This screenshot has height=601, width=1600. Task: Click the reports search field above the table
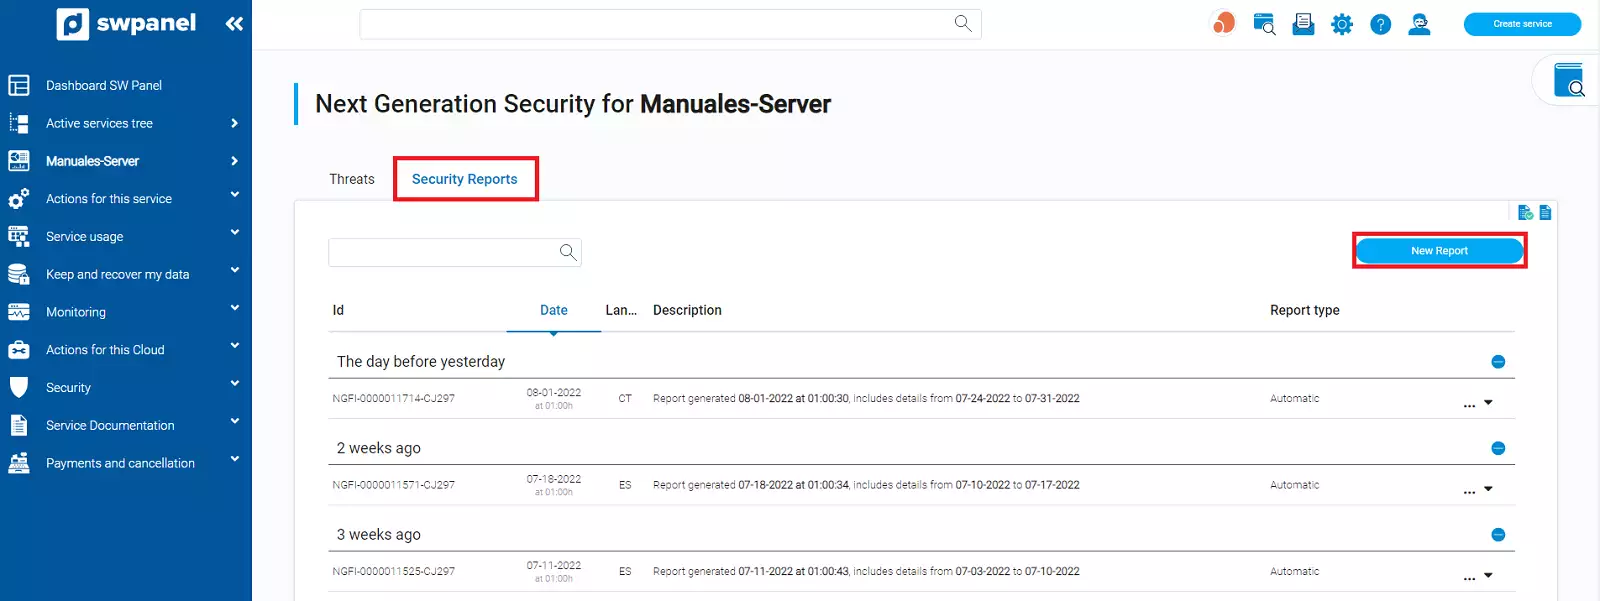point(442,252)
